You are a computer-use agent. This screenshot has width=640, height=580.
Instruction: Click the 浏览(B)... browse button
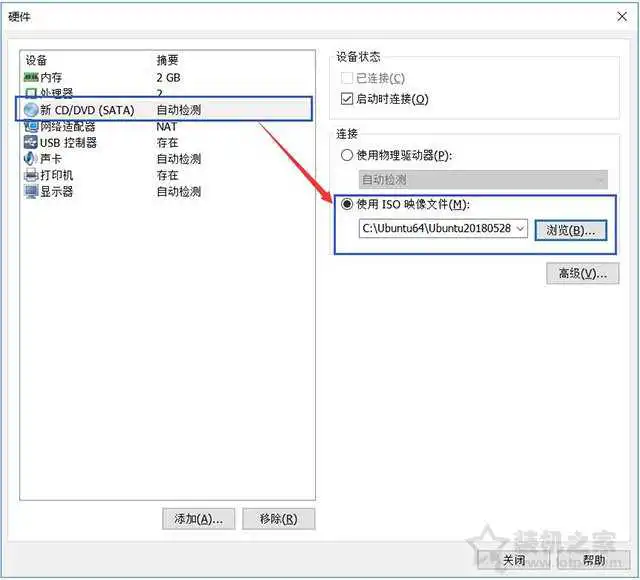(x=571, y=231)
